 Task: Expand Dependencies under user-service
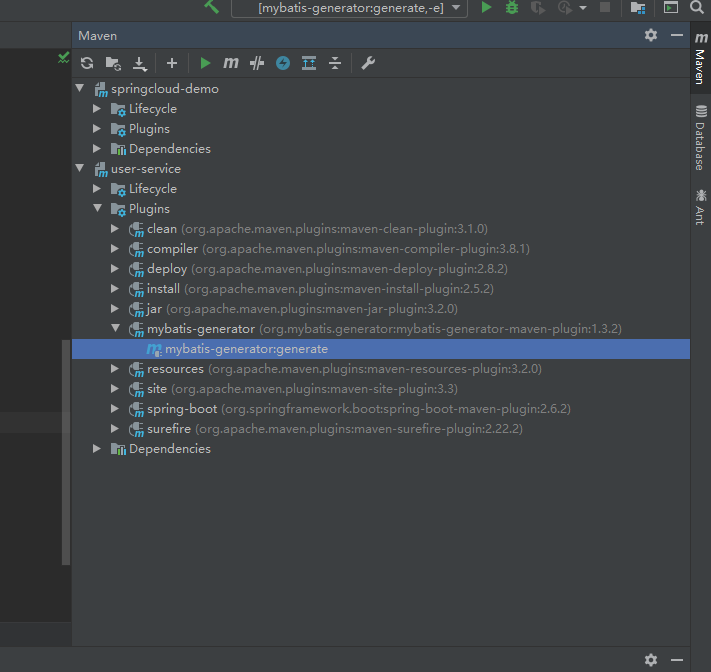tap(97, 448)
